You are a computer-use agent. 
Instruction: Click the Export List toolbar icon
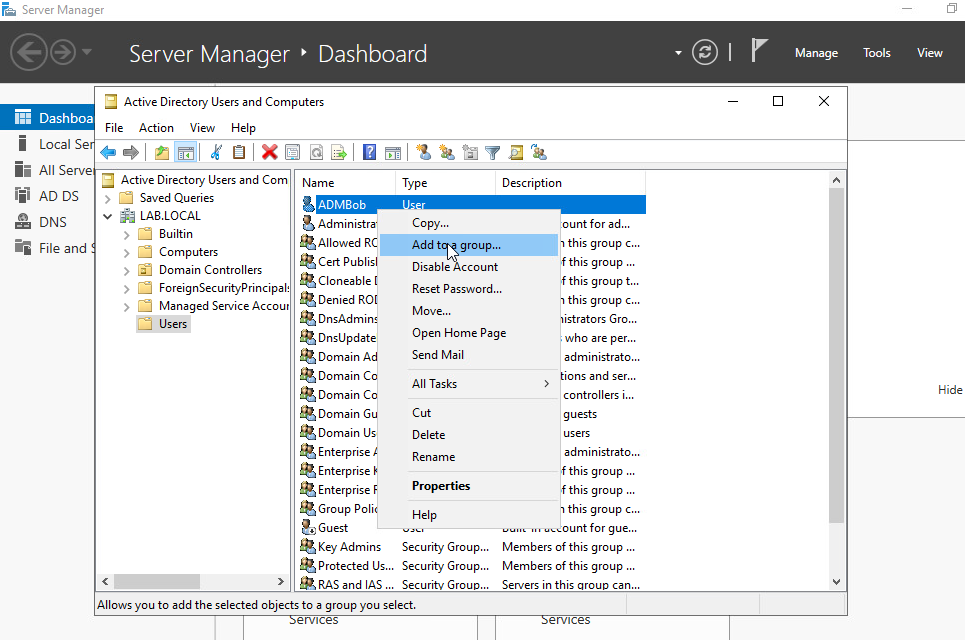click(x=339, y=153)
